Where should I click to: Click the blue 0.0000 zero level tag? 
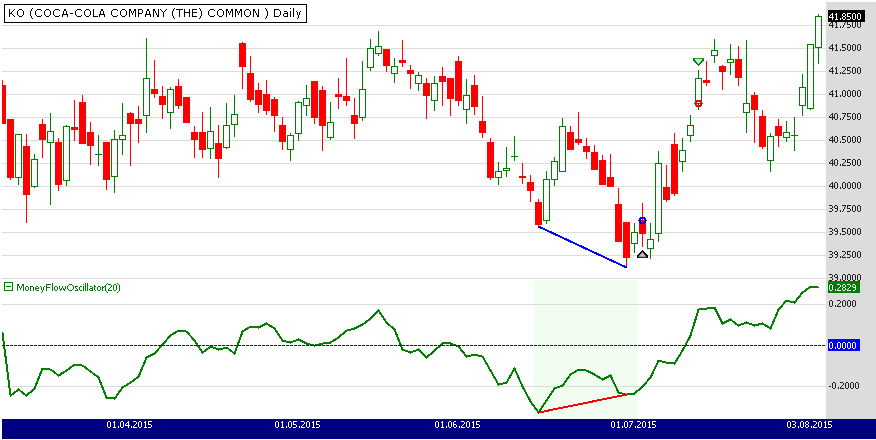(x=844, y=345)
